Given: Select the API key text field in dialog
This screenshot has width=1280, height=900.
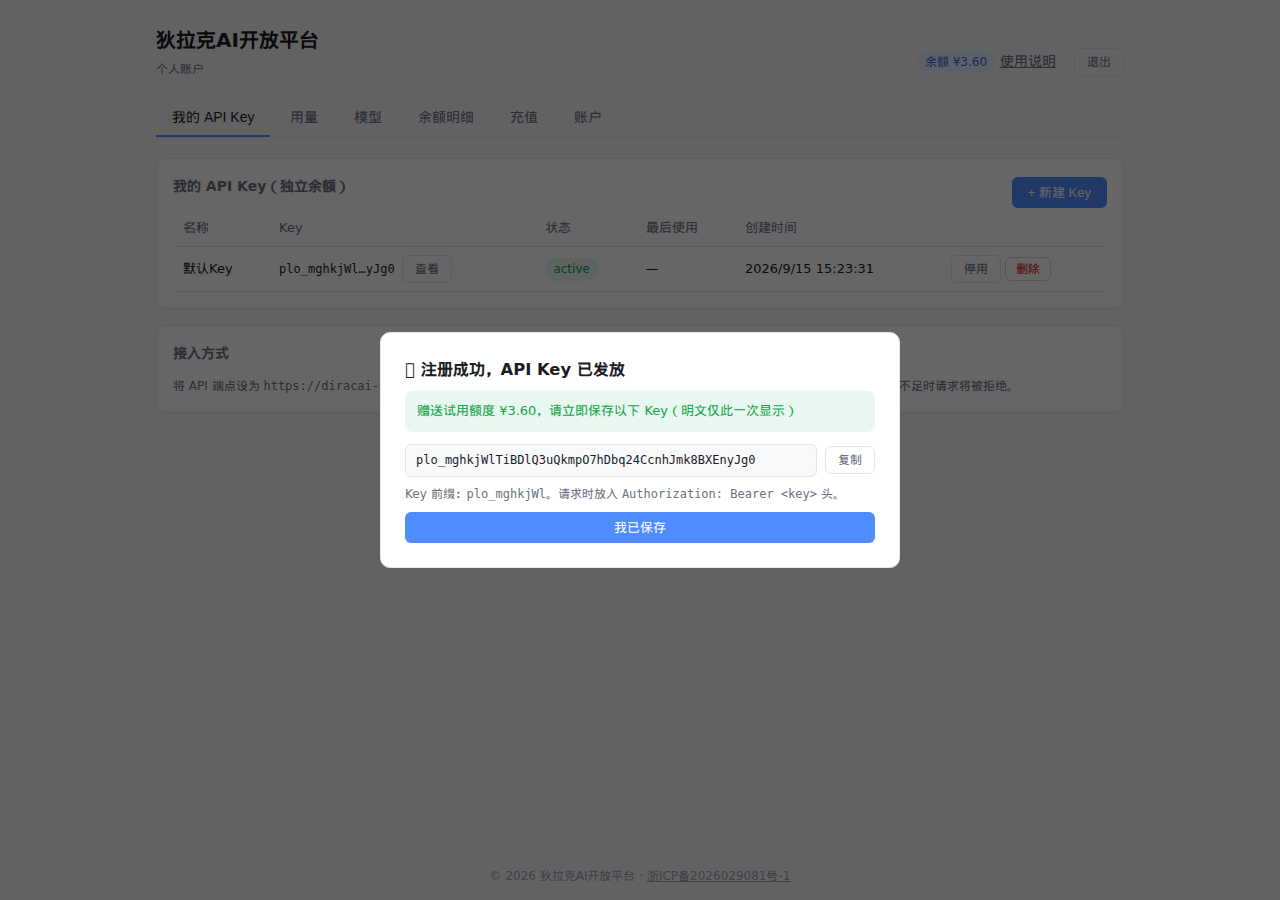Looking at the screenshot, I should click(x=611, y=460).
